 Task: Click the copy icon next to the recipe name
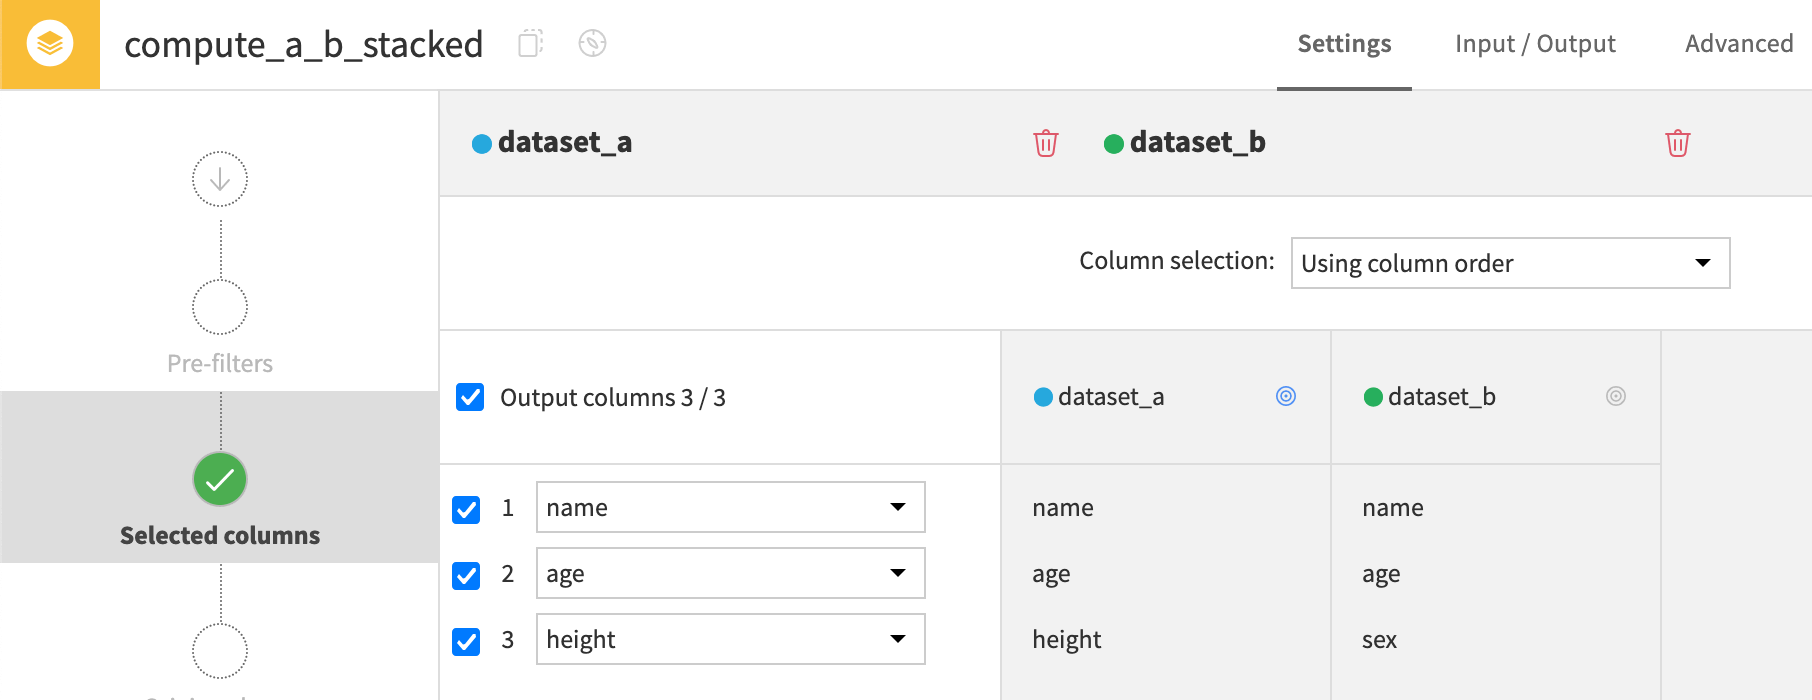530,43
